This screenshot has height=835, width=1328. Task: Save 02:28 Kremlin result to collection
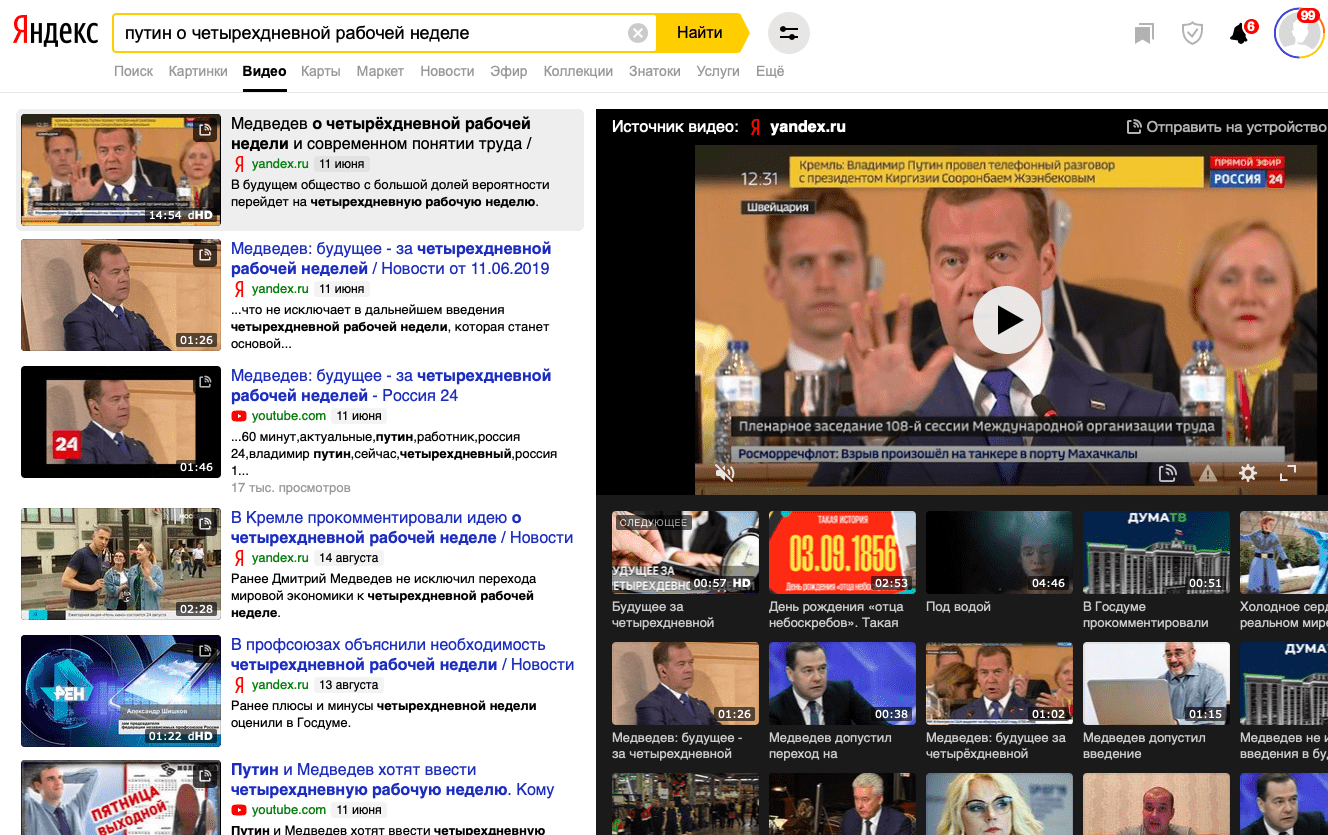(205, 524)
